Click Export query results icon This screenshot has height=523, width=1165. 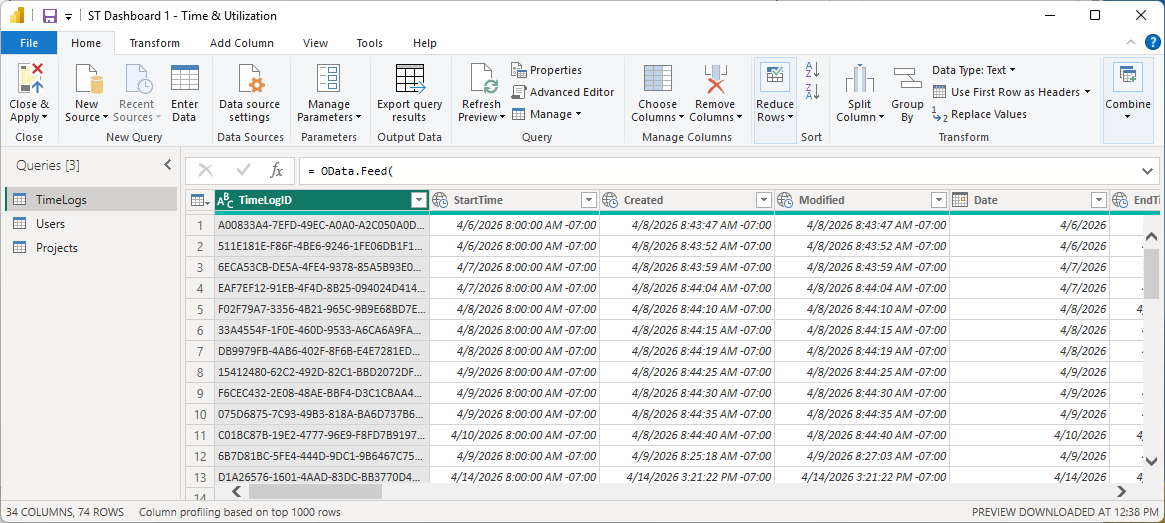[409, 79]
